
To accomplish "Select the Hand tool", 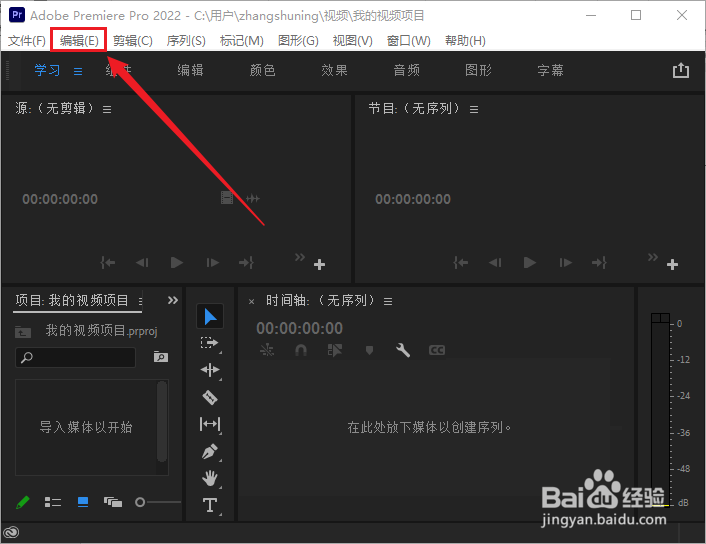I will tap(210, 478).
